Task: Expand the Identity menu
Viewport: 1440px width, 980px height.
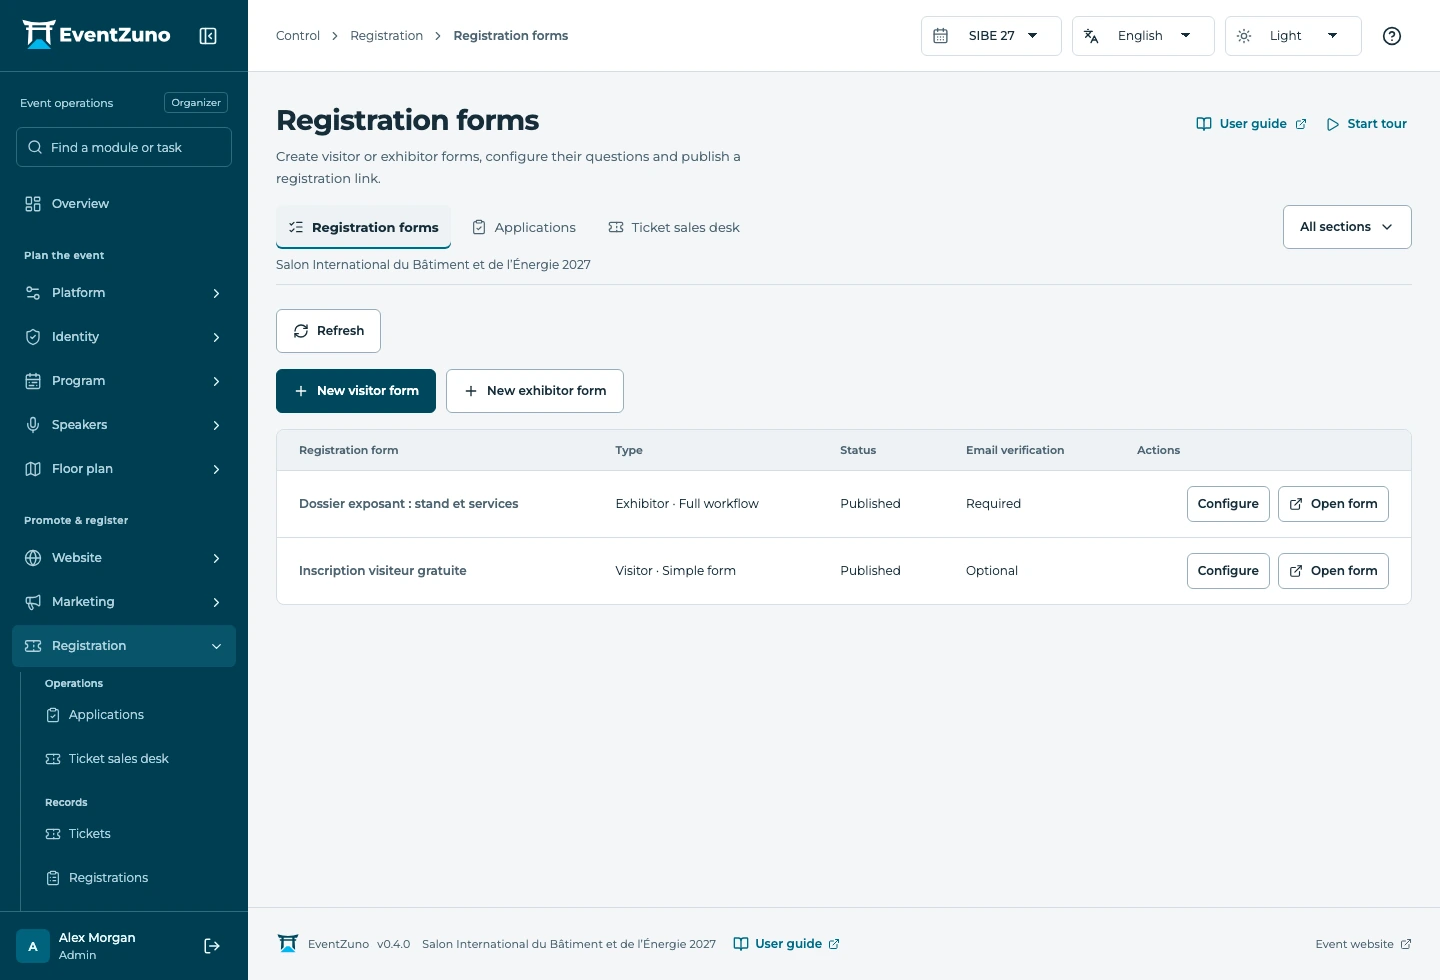Action: point(124,337)
